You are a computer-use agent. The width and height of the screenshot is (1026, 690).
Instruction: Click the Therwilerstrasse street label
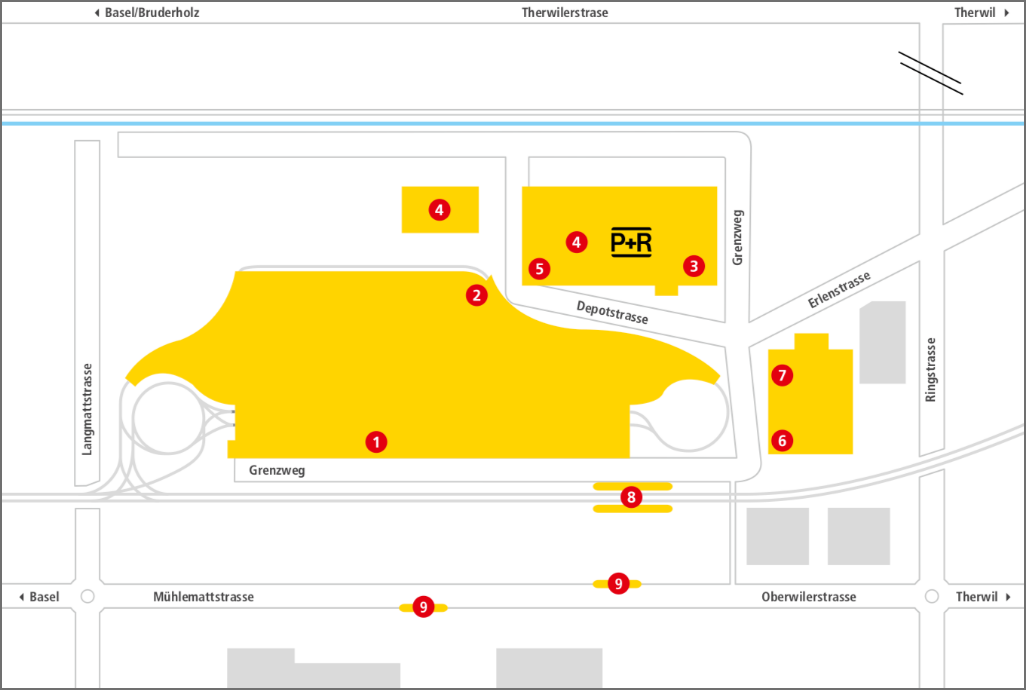(x=565, y=13)
